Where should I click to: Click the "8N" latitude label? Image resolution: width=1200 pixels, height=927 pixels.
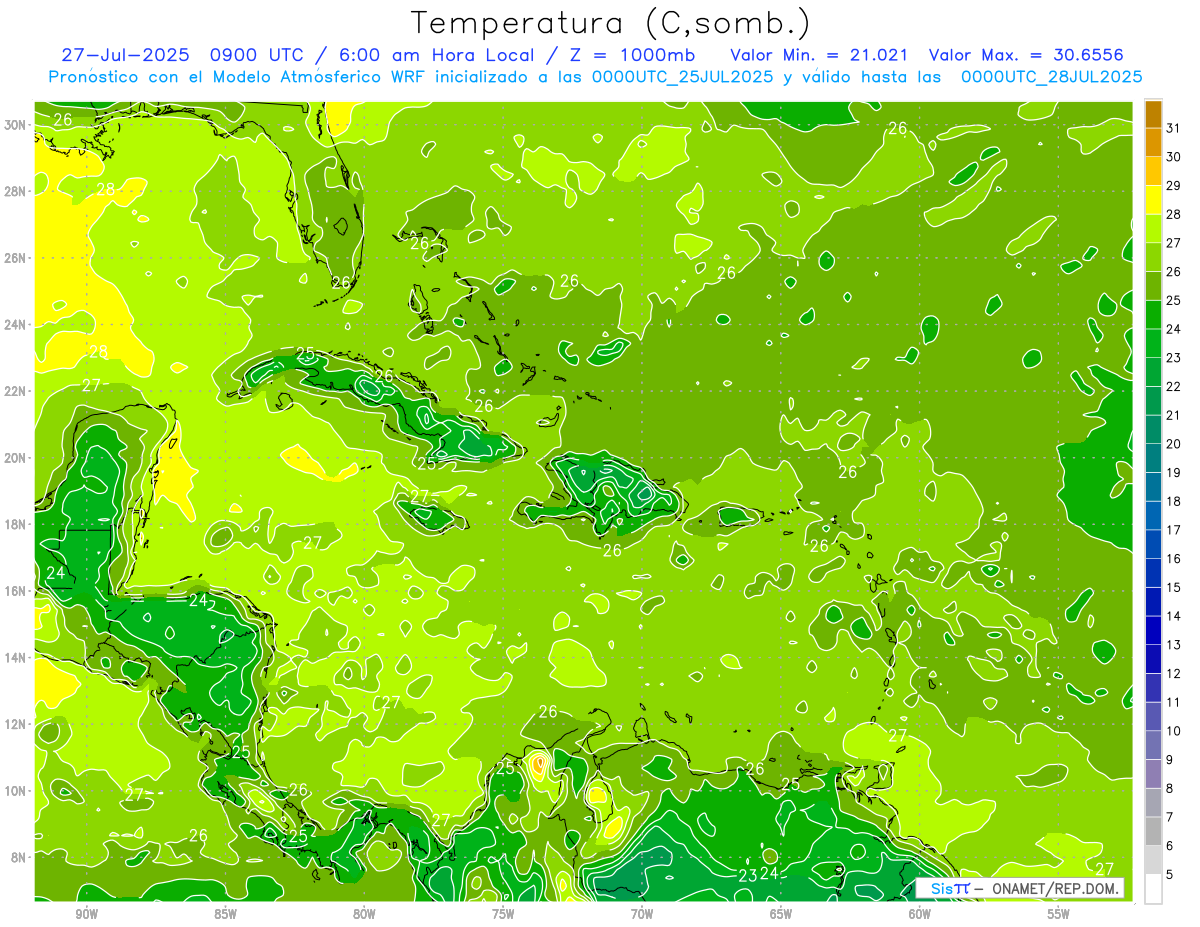point(19,858)
